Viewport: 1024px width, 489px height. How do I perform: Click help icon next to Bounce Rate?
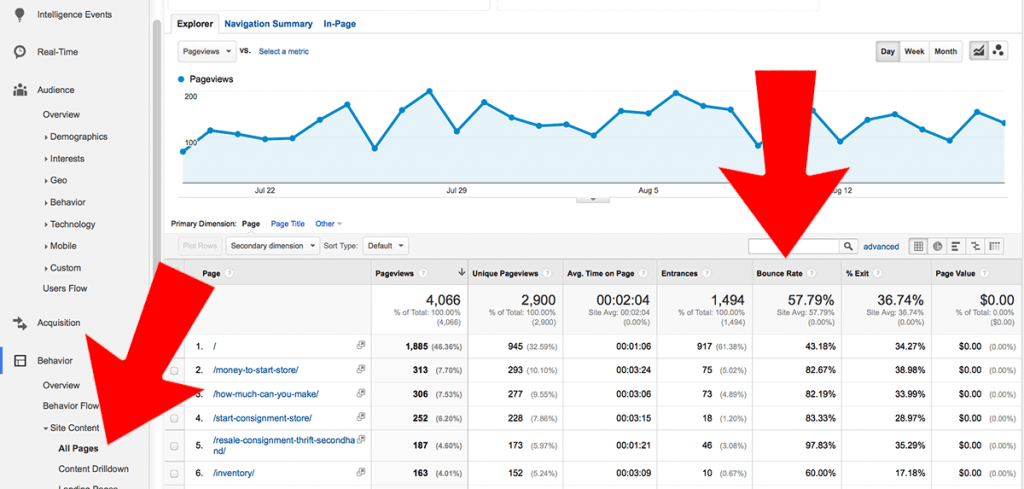[x=811, y=273]
